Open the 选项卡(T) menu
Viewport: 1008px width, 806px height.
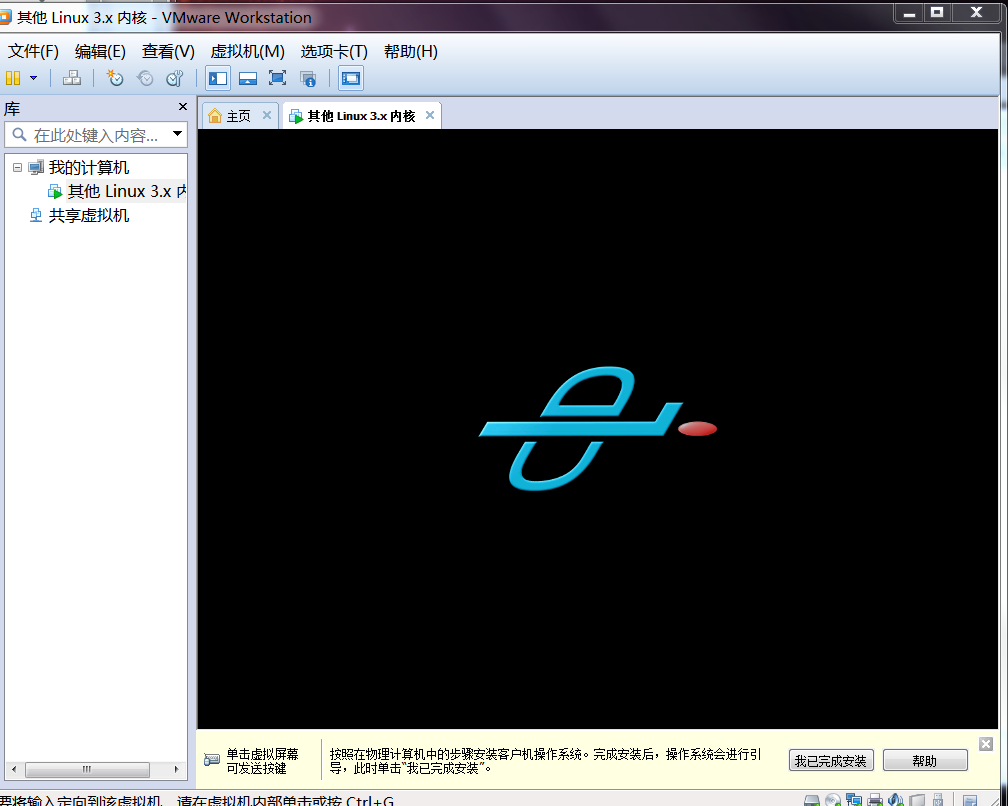coord(334,51)
